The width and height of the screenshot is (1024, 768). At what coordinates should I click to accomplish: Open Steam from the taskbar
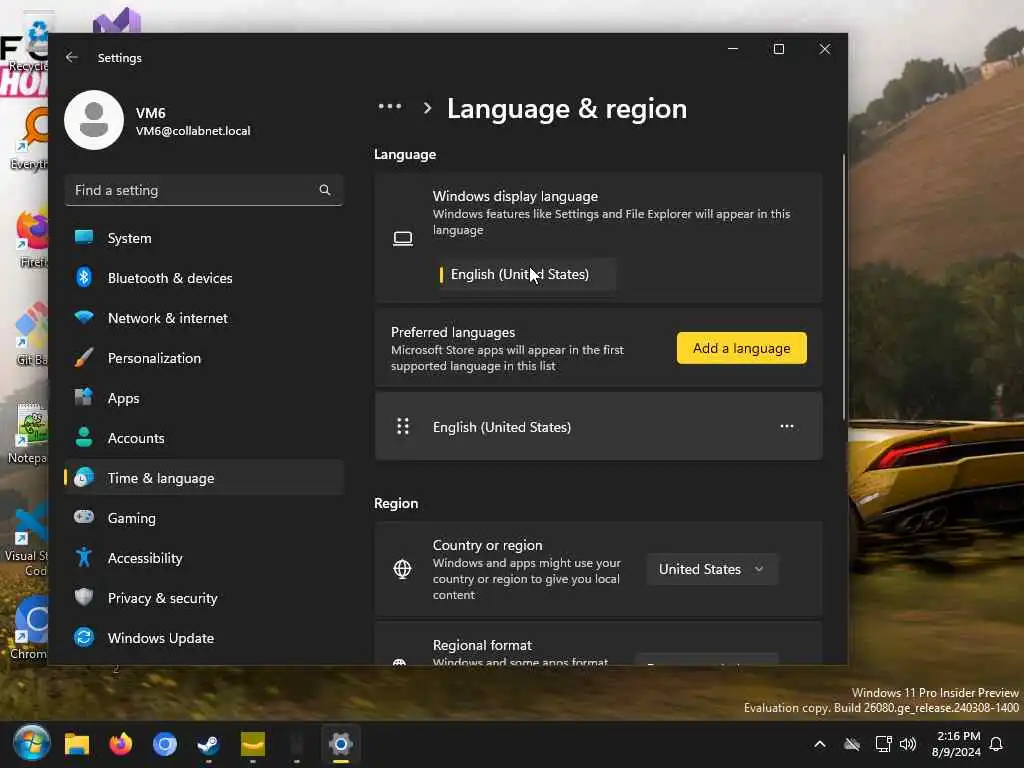click(208, 744)
